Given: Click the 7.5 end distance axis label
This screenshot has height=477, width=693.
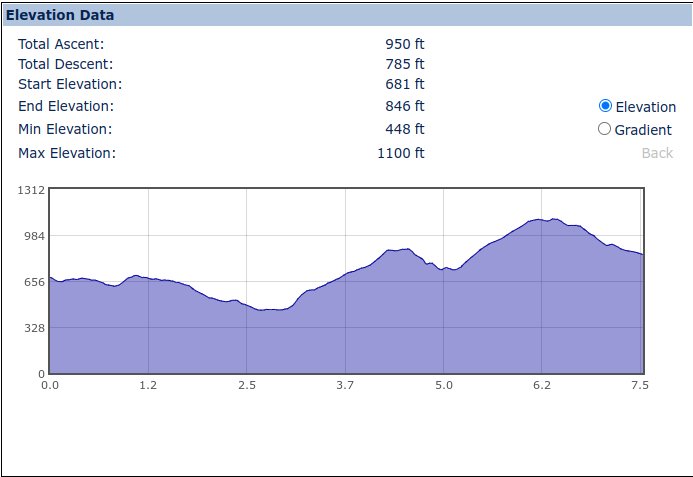Looking at the screenshot, I should click(639, 385).
